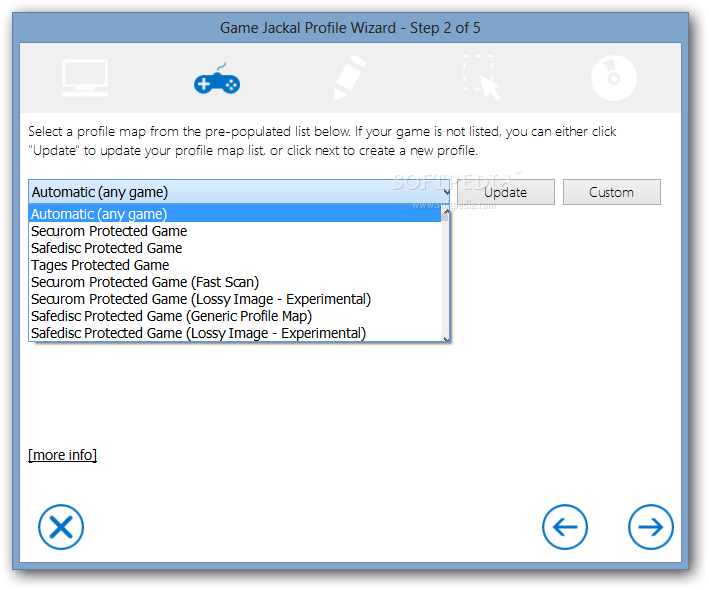Open the [more info] link
The image size is (709, 590).
(62, 455)
